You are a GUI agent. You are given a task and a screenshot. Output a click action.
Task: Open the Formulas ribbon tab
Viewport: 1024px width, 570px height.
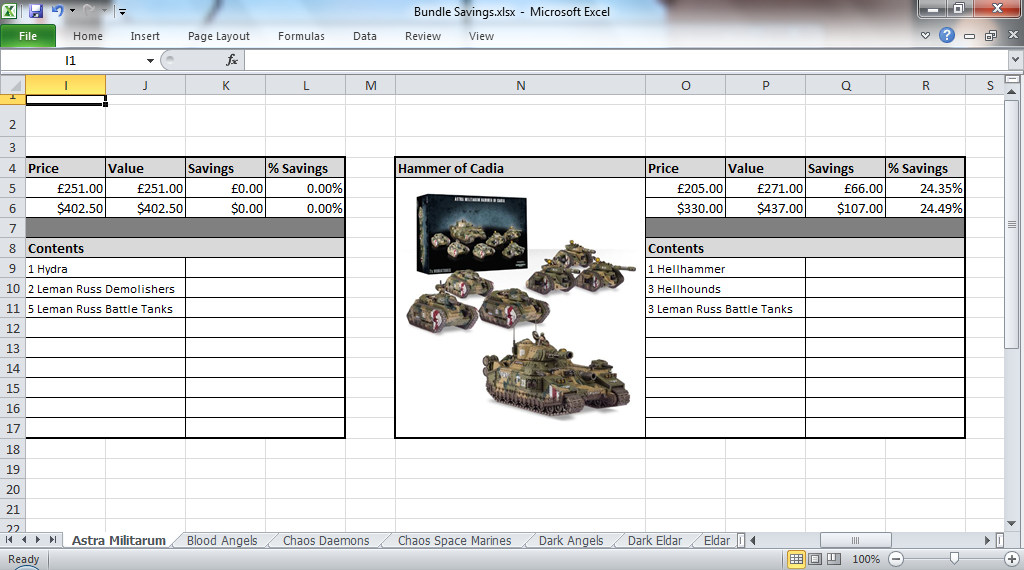[301, 36]
